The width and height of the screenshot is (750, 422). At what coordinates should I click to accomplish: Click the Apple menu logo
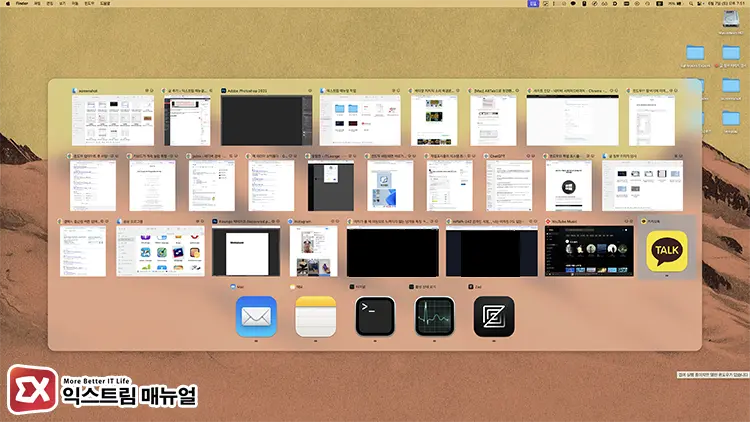(x=8, y=3)
